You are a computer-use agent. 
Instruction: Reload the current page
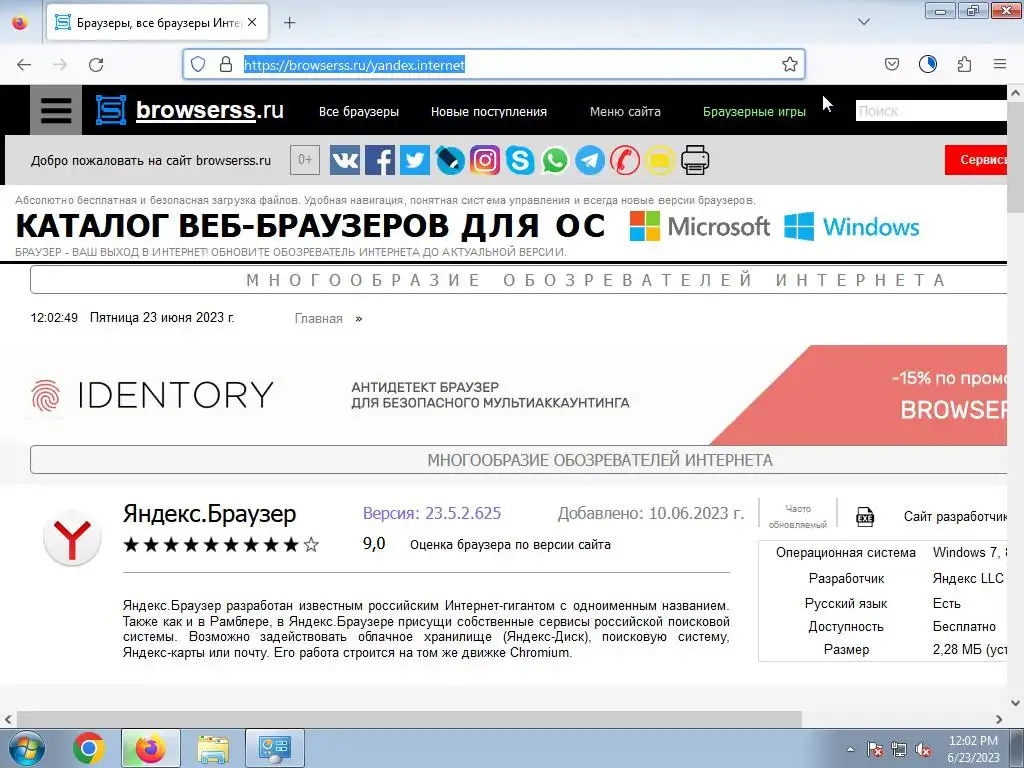[96, 64]
